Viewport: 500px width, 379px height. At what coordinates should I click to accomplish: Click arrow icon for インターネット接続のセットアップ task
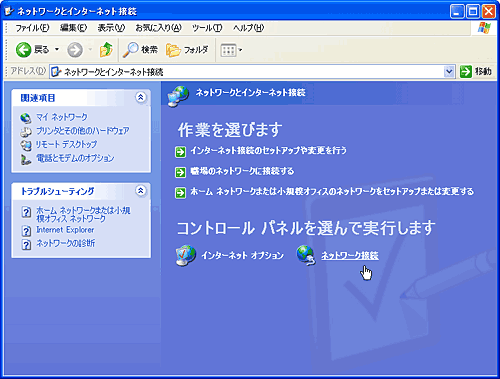pyautogui.click(x=180, y=152)
